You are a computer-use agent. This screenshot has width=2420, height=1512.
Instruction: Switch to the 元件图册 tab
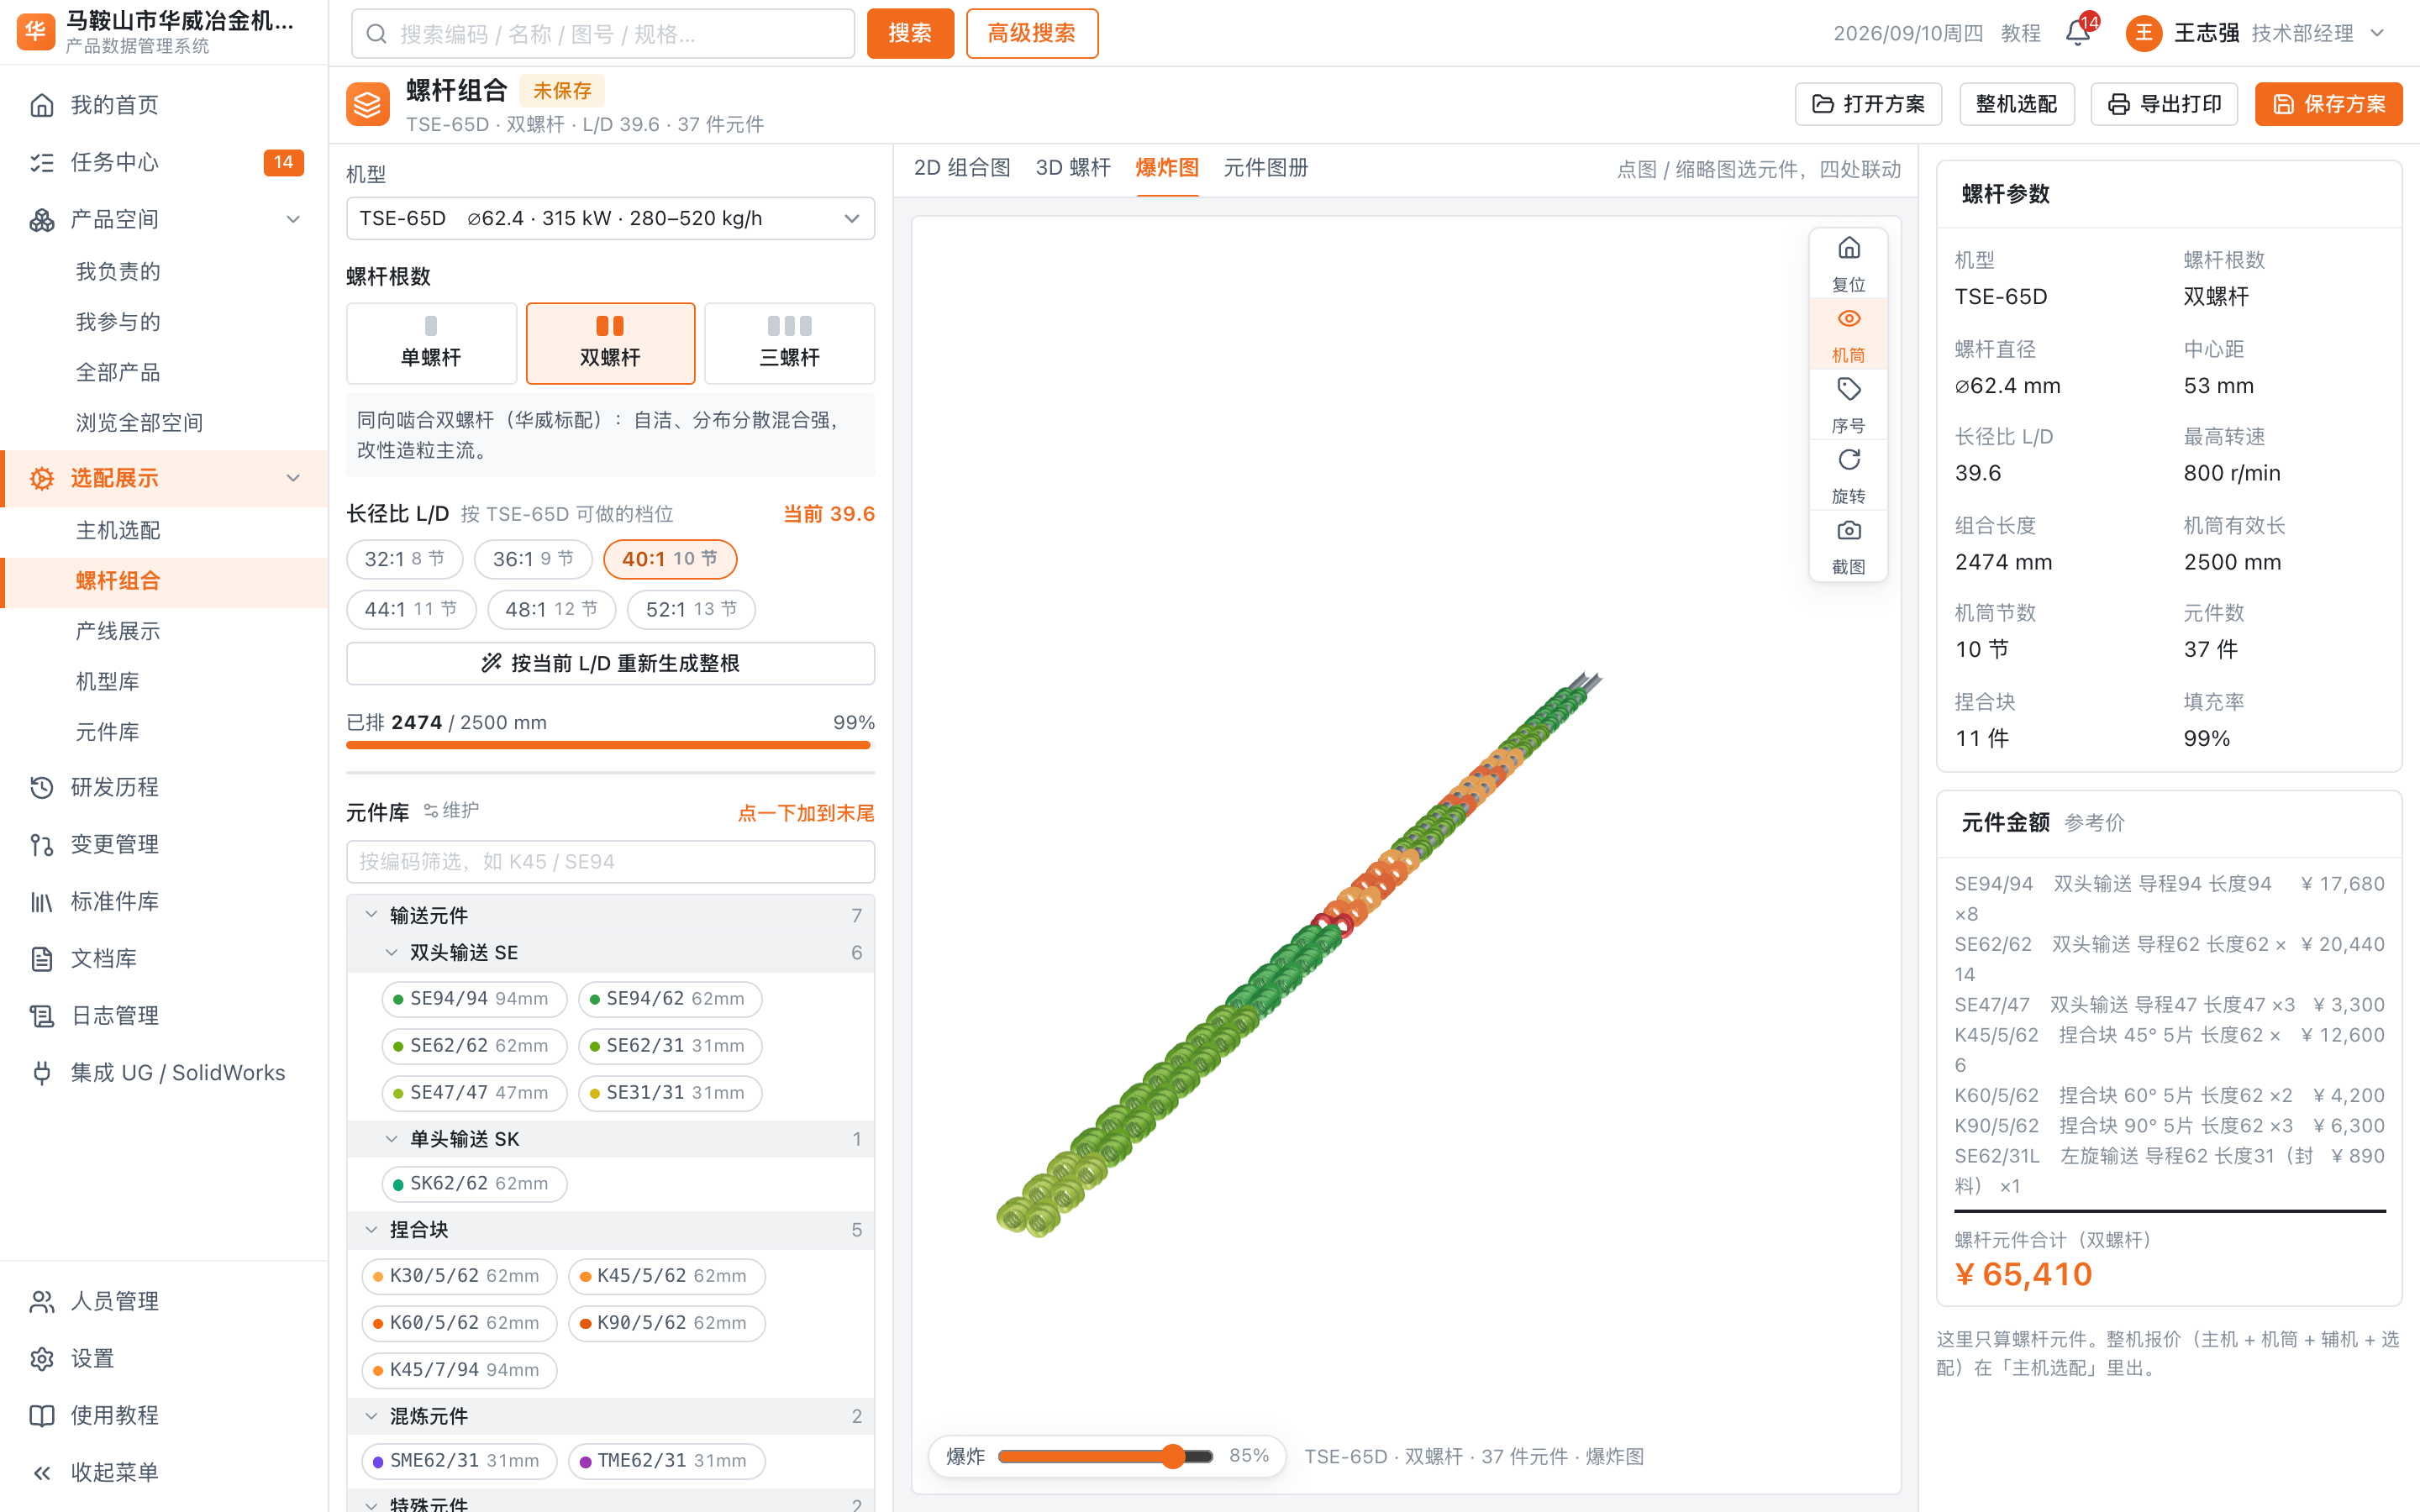point(1266,168)
